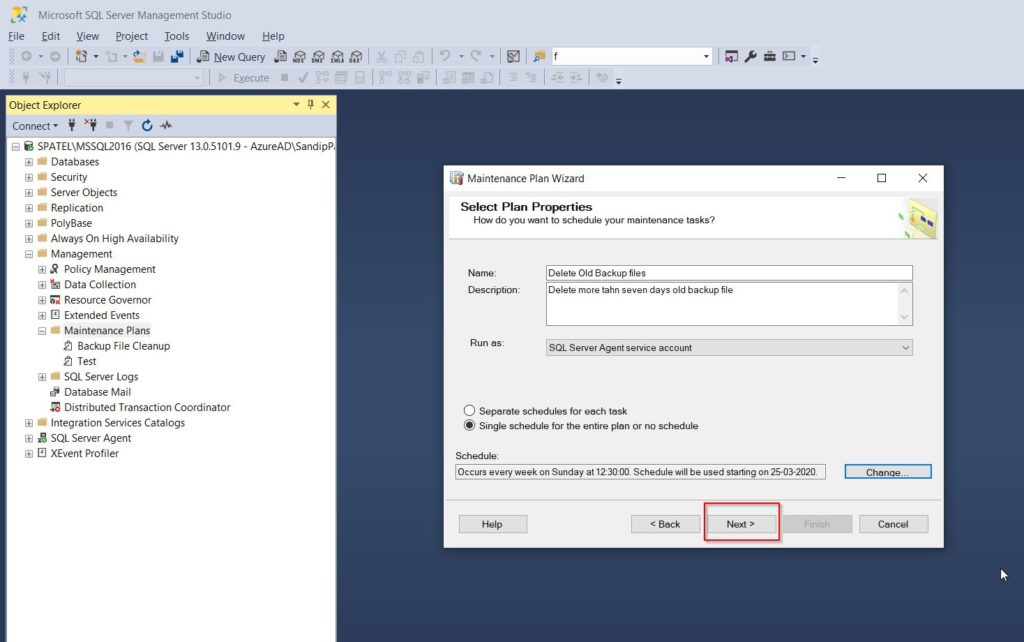Select Distributed Transaction Coordinator

coord(147,408)
